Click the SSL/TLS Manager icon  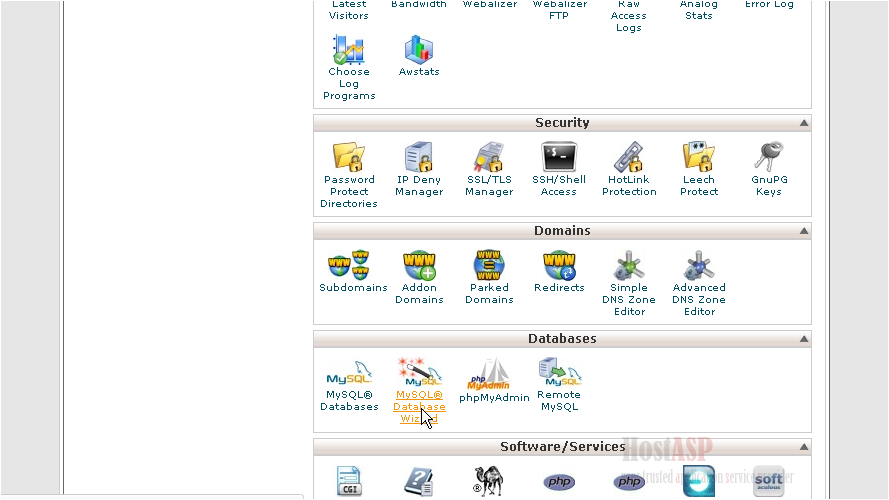point(489,158)
